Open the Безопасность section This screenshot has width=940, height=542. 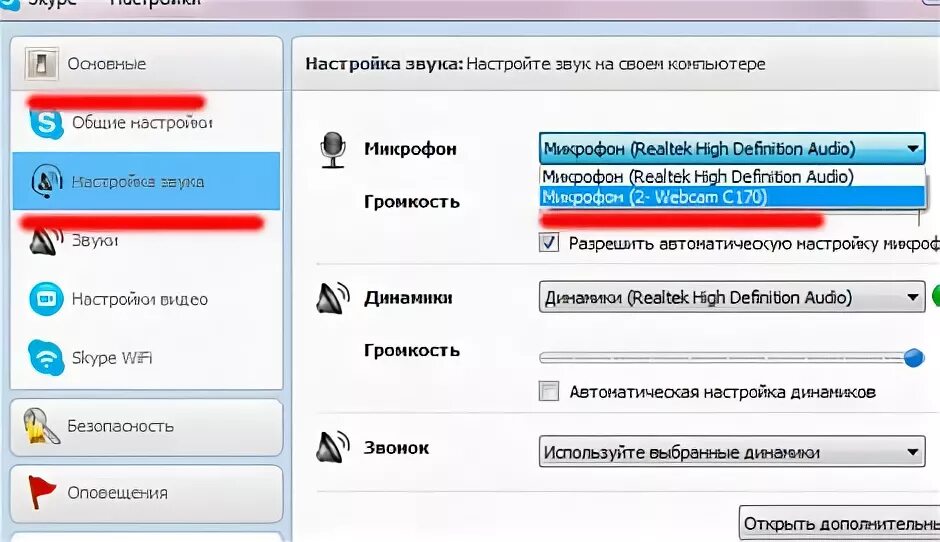click(x=147, y=427)
